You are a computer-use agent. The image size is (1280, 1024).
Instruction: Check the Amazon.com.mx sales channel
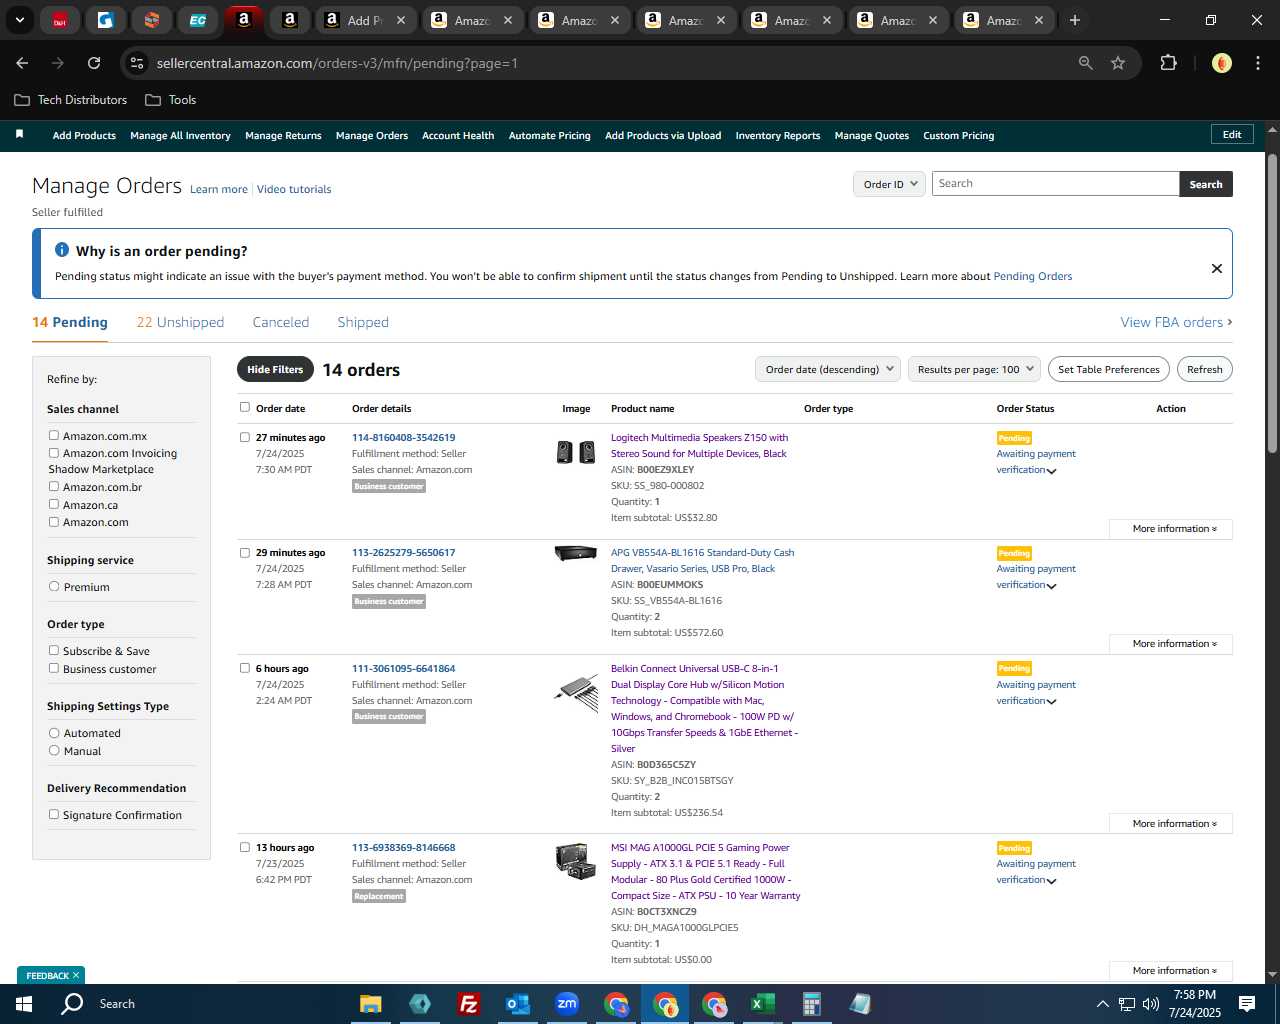pyautogui.click(x=54, y=435)
